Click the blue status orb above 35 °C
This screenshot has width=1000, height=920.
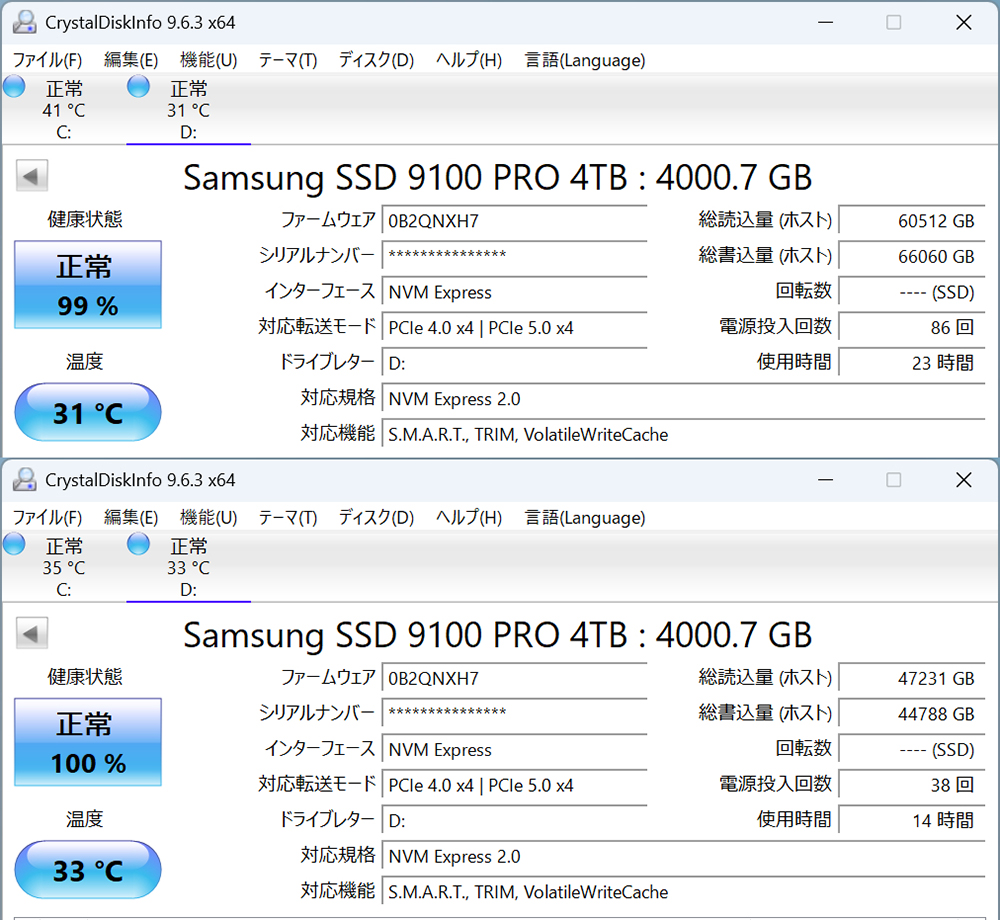pyautogui.click(x=14, y=544)
